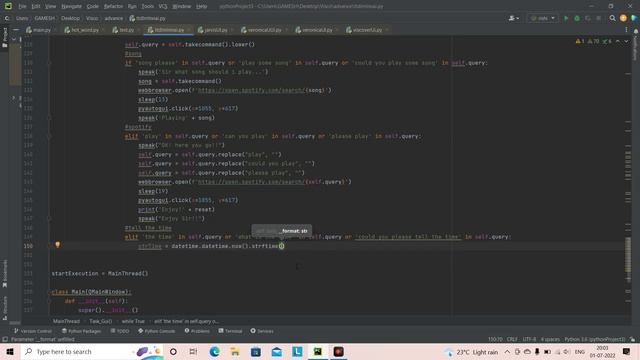640x360 pixels.
Task: Switch to test.py editor tab
Action: point(126,30)
